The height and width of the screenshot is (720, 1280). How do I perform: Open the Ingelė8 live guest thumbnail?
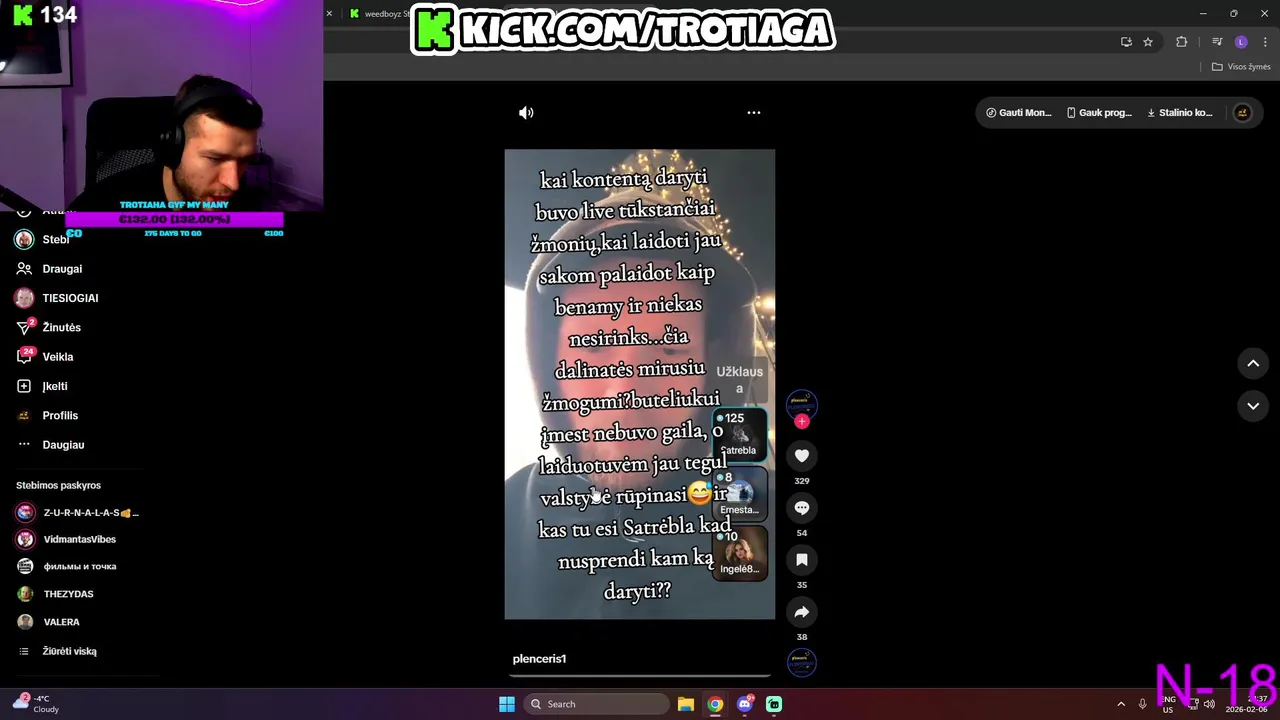pyautogui.click(x=740, y=554)
